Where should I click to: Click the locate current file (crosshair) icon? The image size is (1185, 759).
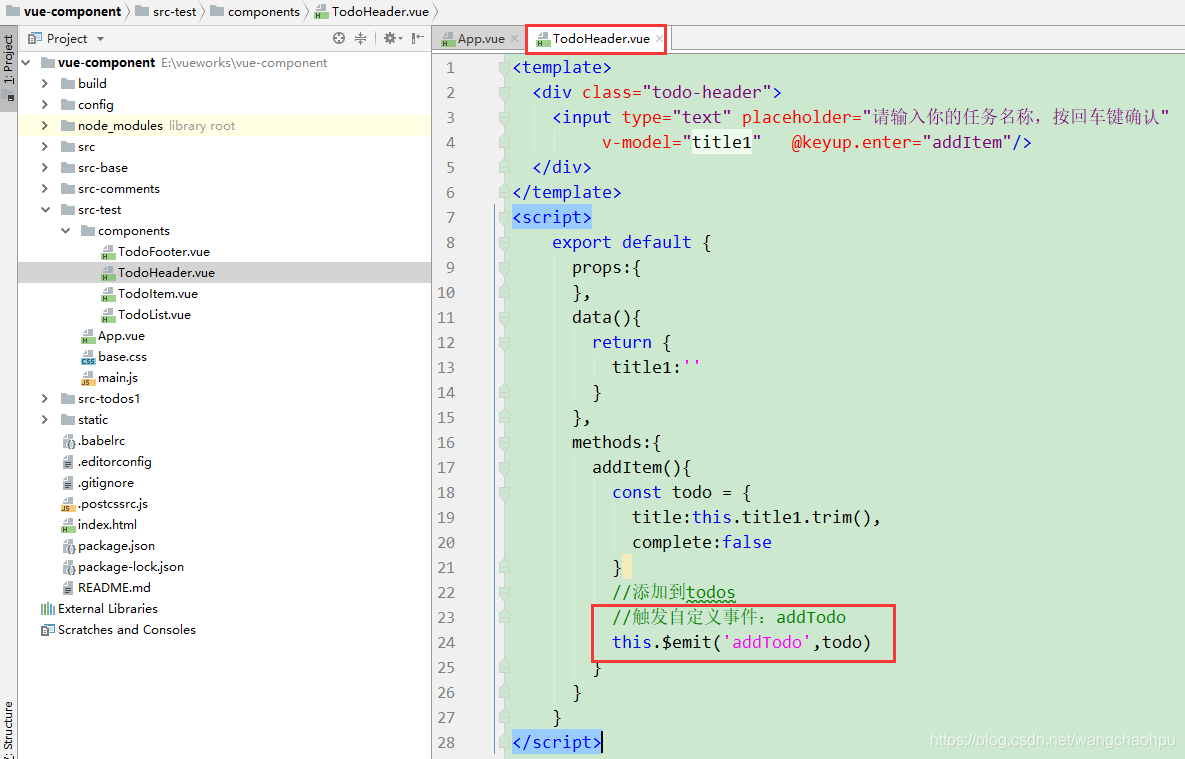[339, 38]
